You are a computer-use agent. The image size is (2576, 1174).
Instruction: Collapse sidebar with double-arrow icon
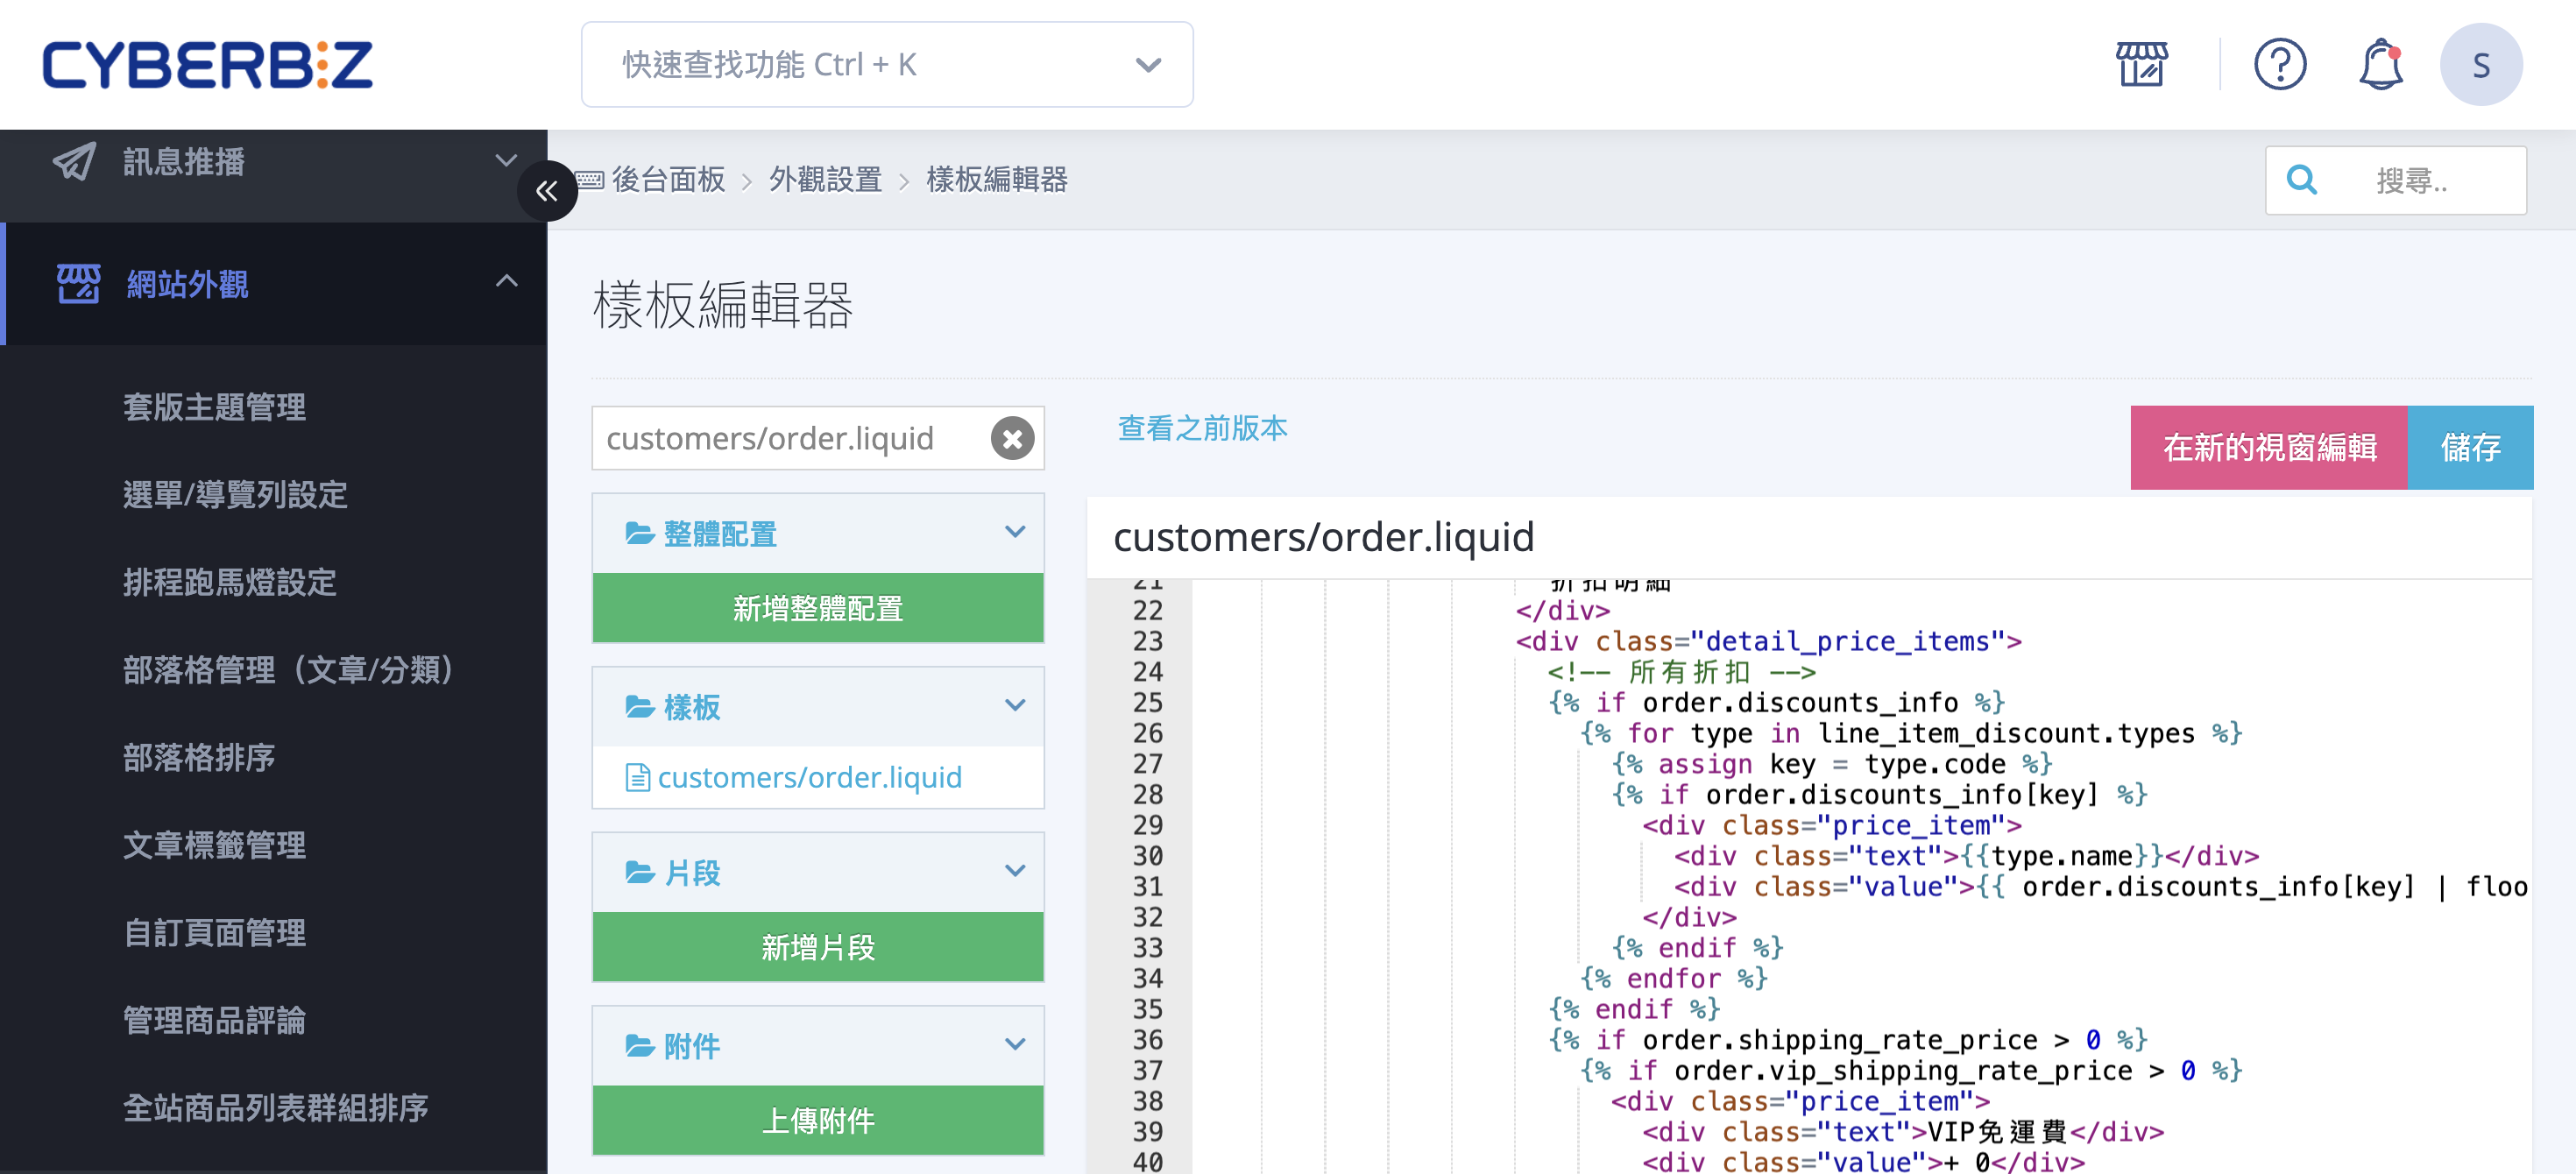click(547, 190)
